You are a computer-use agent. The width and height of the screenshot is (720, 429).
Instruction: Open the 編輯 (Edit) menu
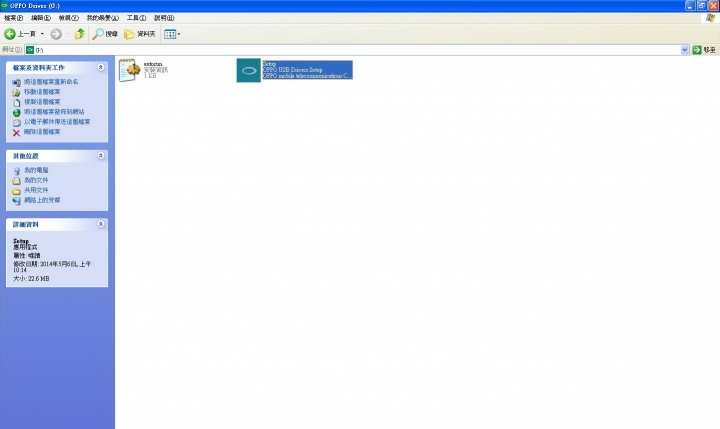pyautogui.click(x=41, y=18)
